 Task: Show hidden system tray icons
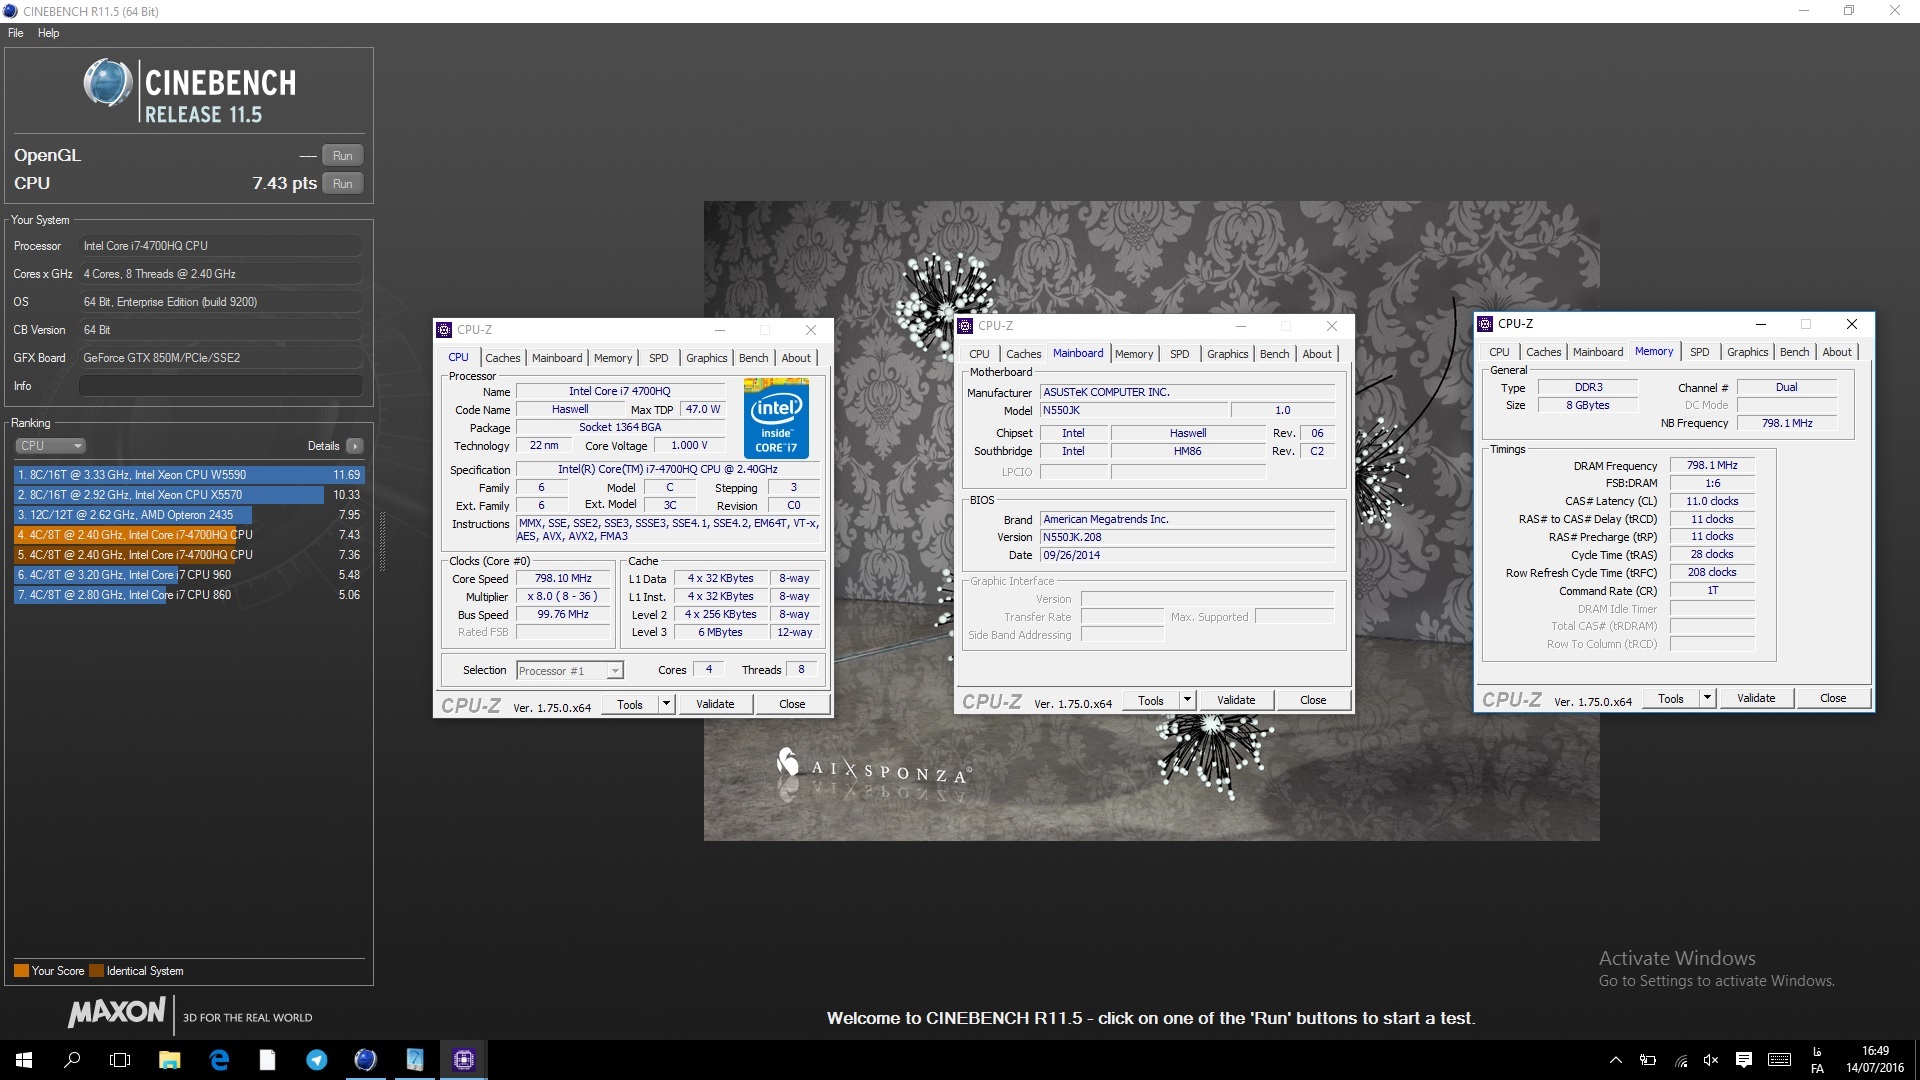[1615, 1060]
